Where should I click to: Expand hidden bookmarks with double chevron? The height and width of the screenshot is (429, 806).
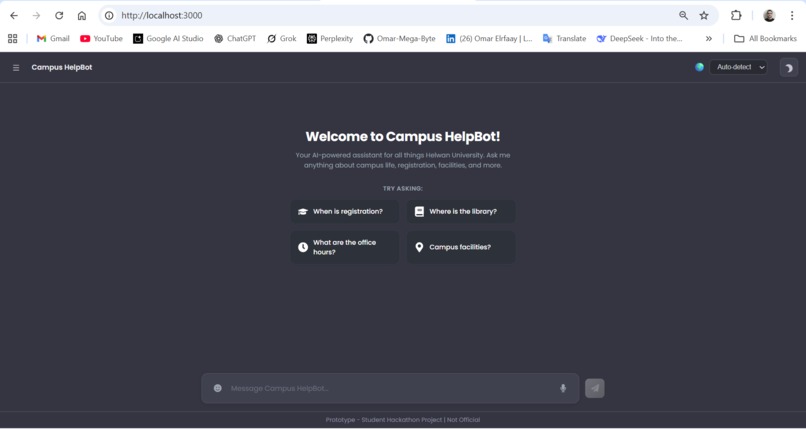pyautogui.click(x=708, y=39)
